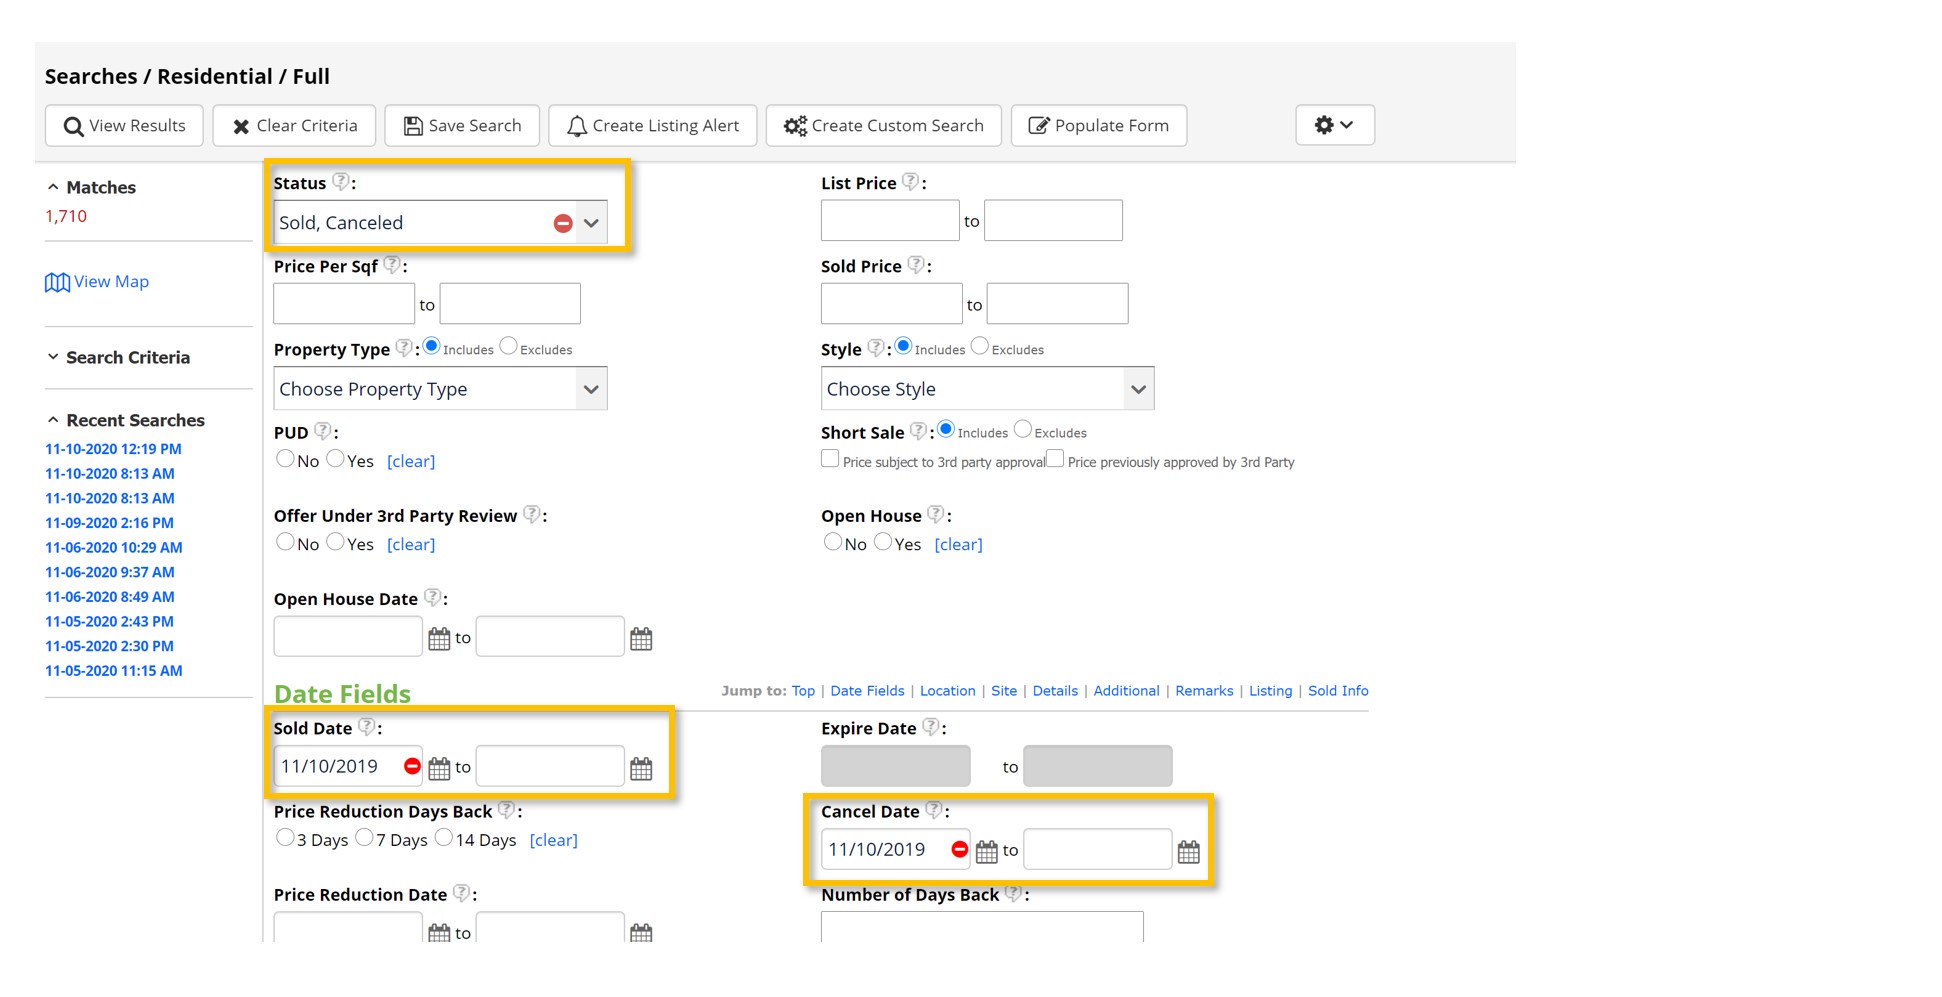Click the View Map icon link
Viewport: 1942px width, 997px height.
pyautogui.click(x=57, y=282)
